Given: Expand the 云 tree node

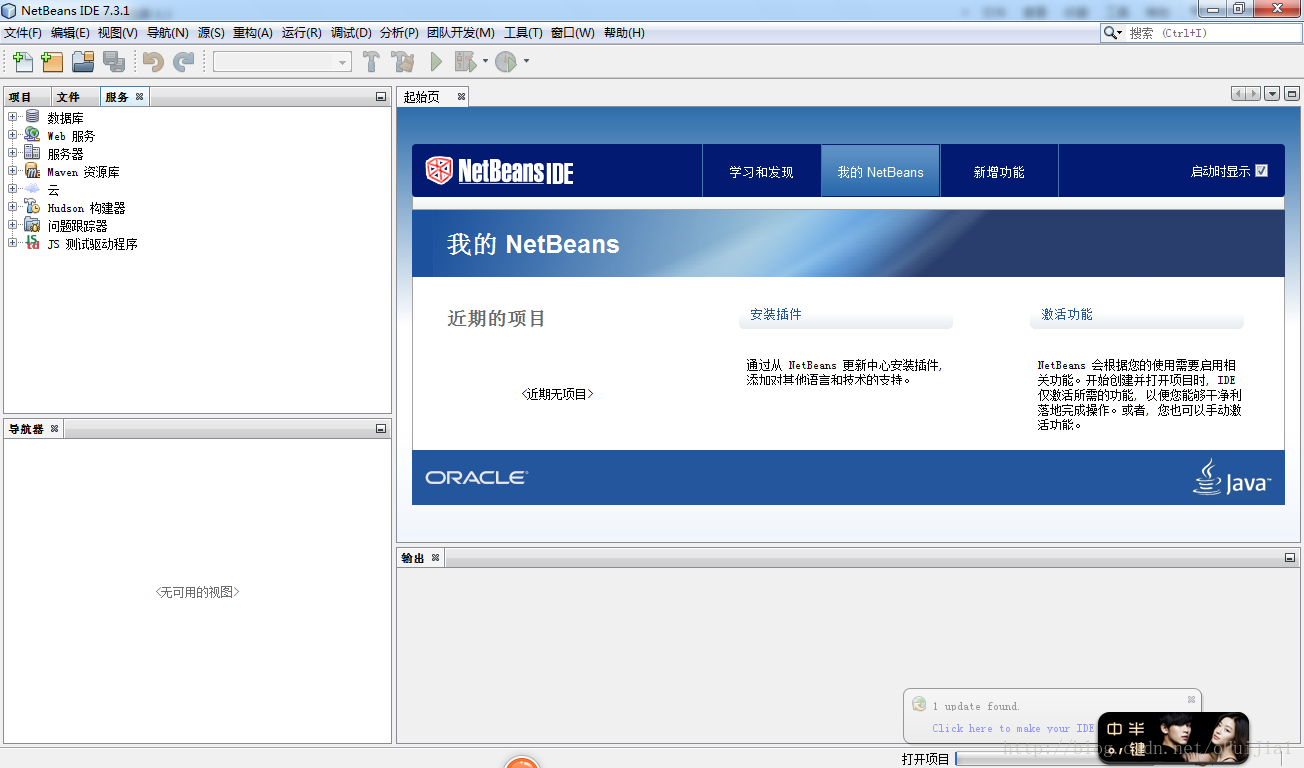Looking at the screenshot, I should [x=13, y=189].
